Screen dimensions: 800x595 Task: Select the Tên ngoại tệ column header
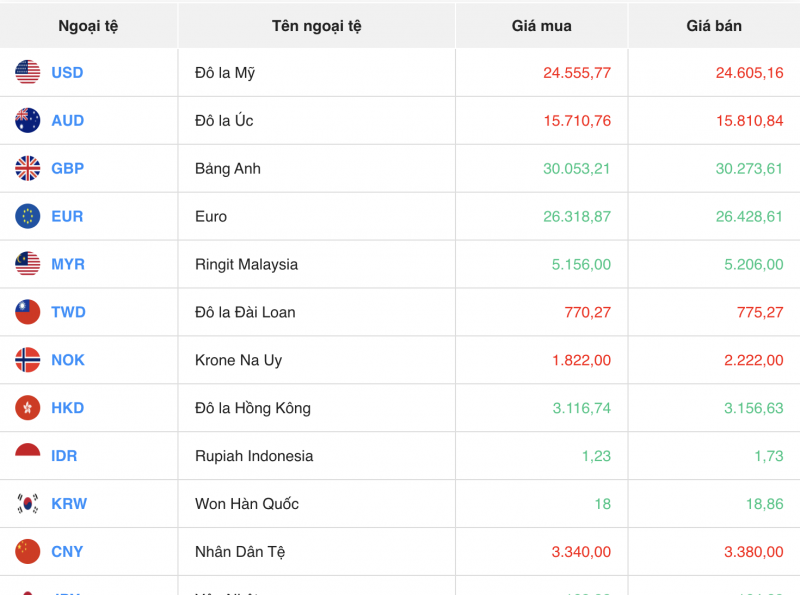[316, 26]
